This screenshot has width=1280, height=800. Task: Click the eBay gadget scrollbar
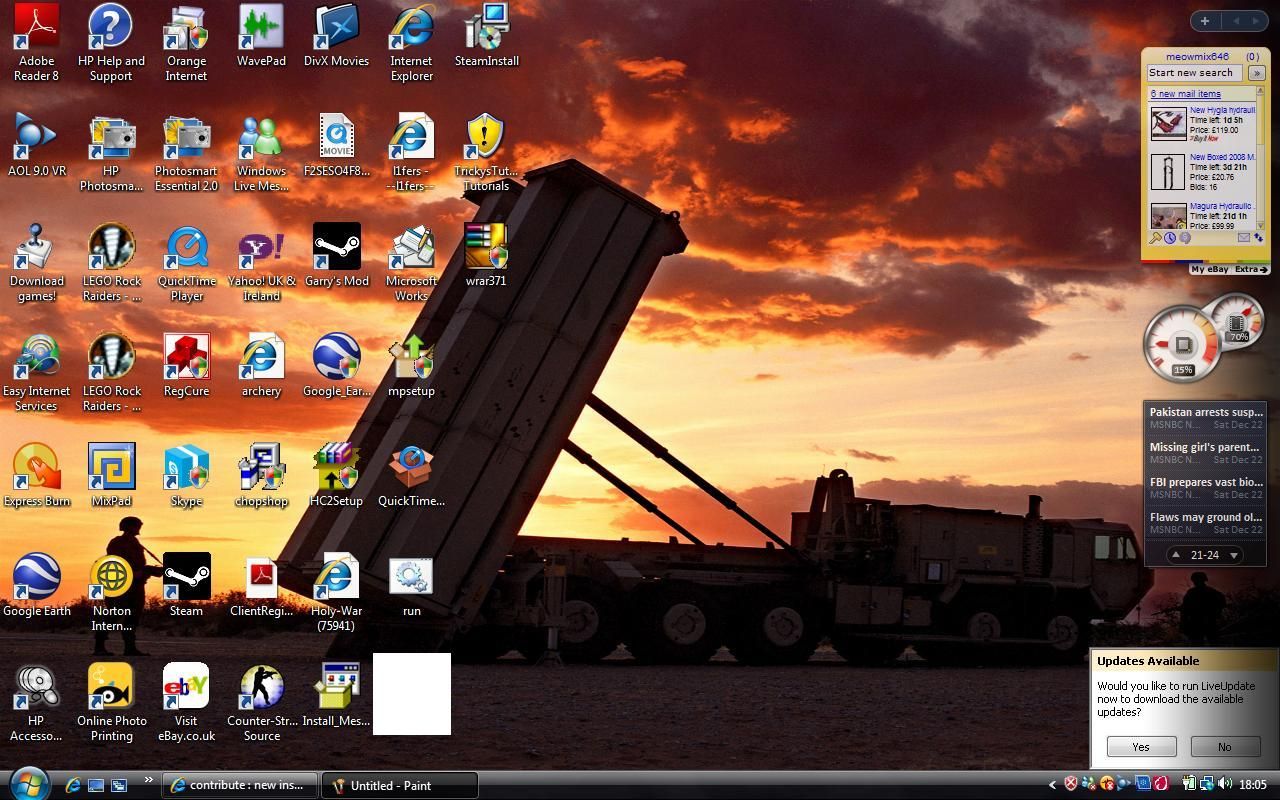pos(1260,159)
